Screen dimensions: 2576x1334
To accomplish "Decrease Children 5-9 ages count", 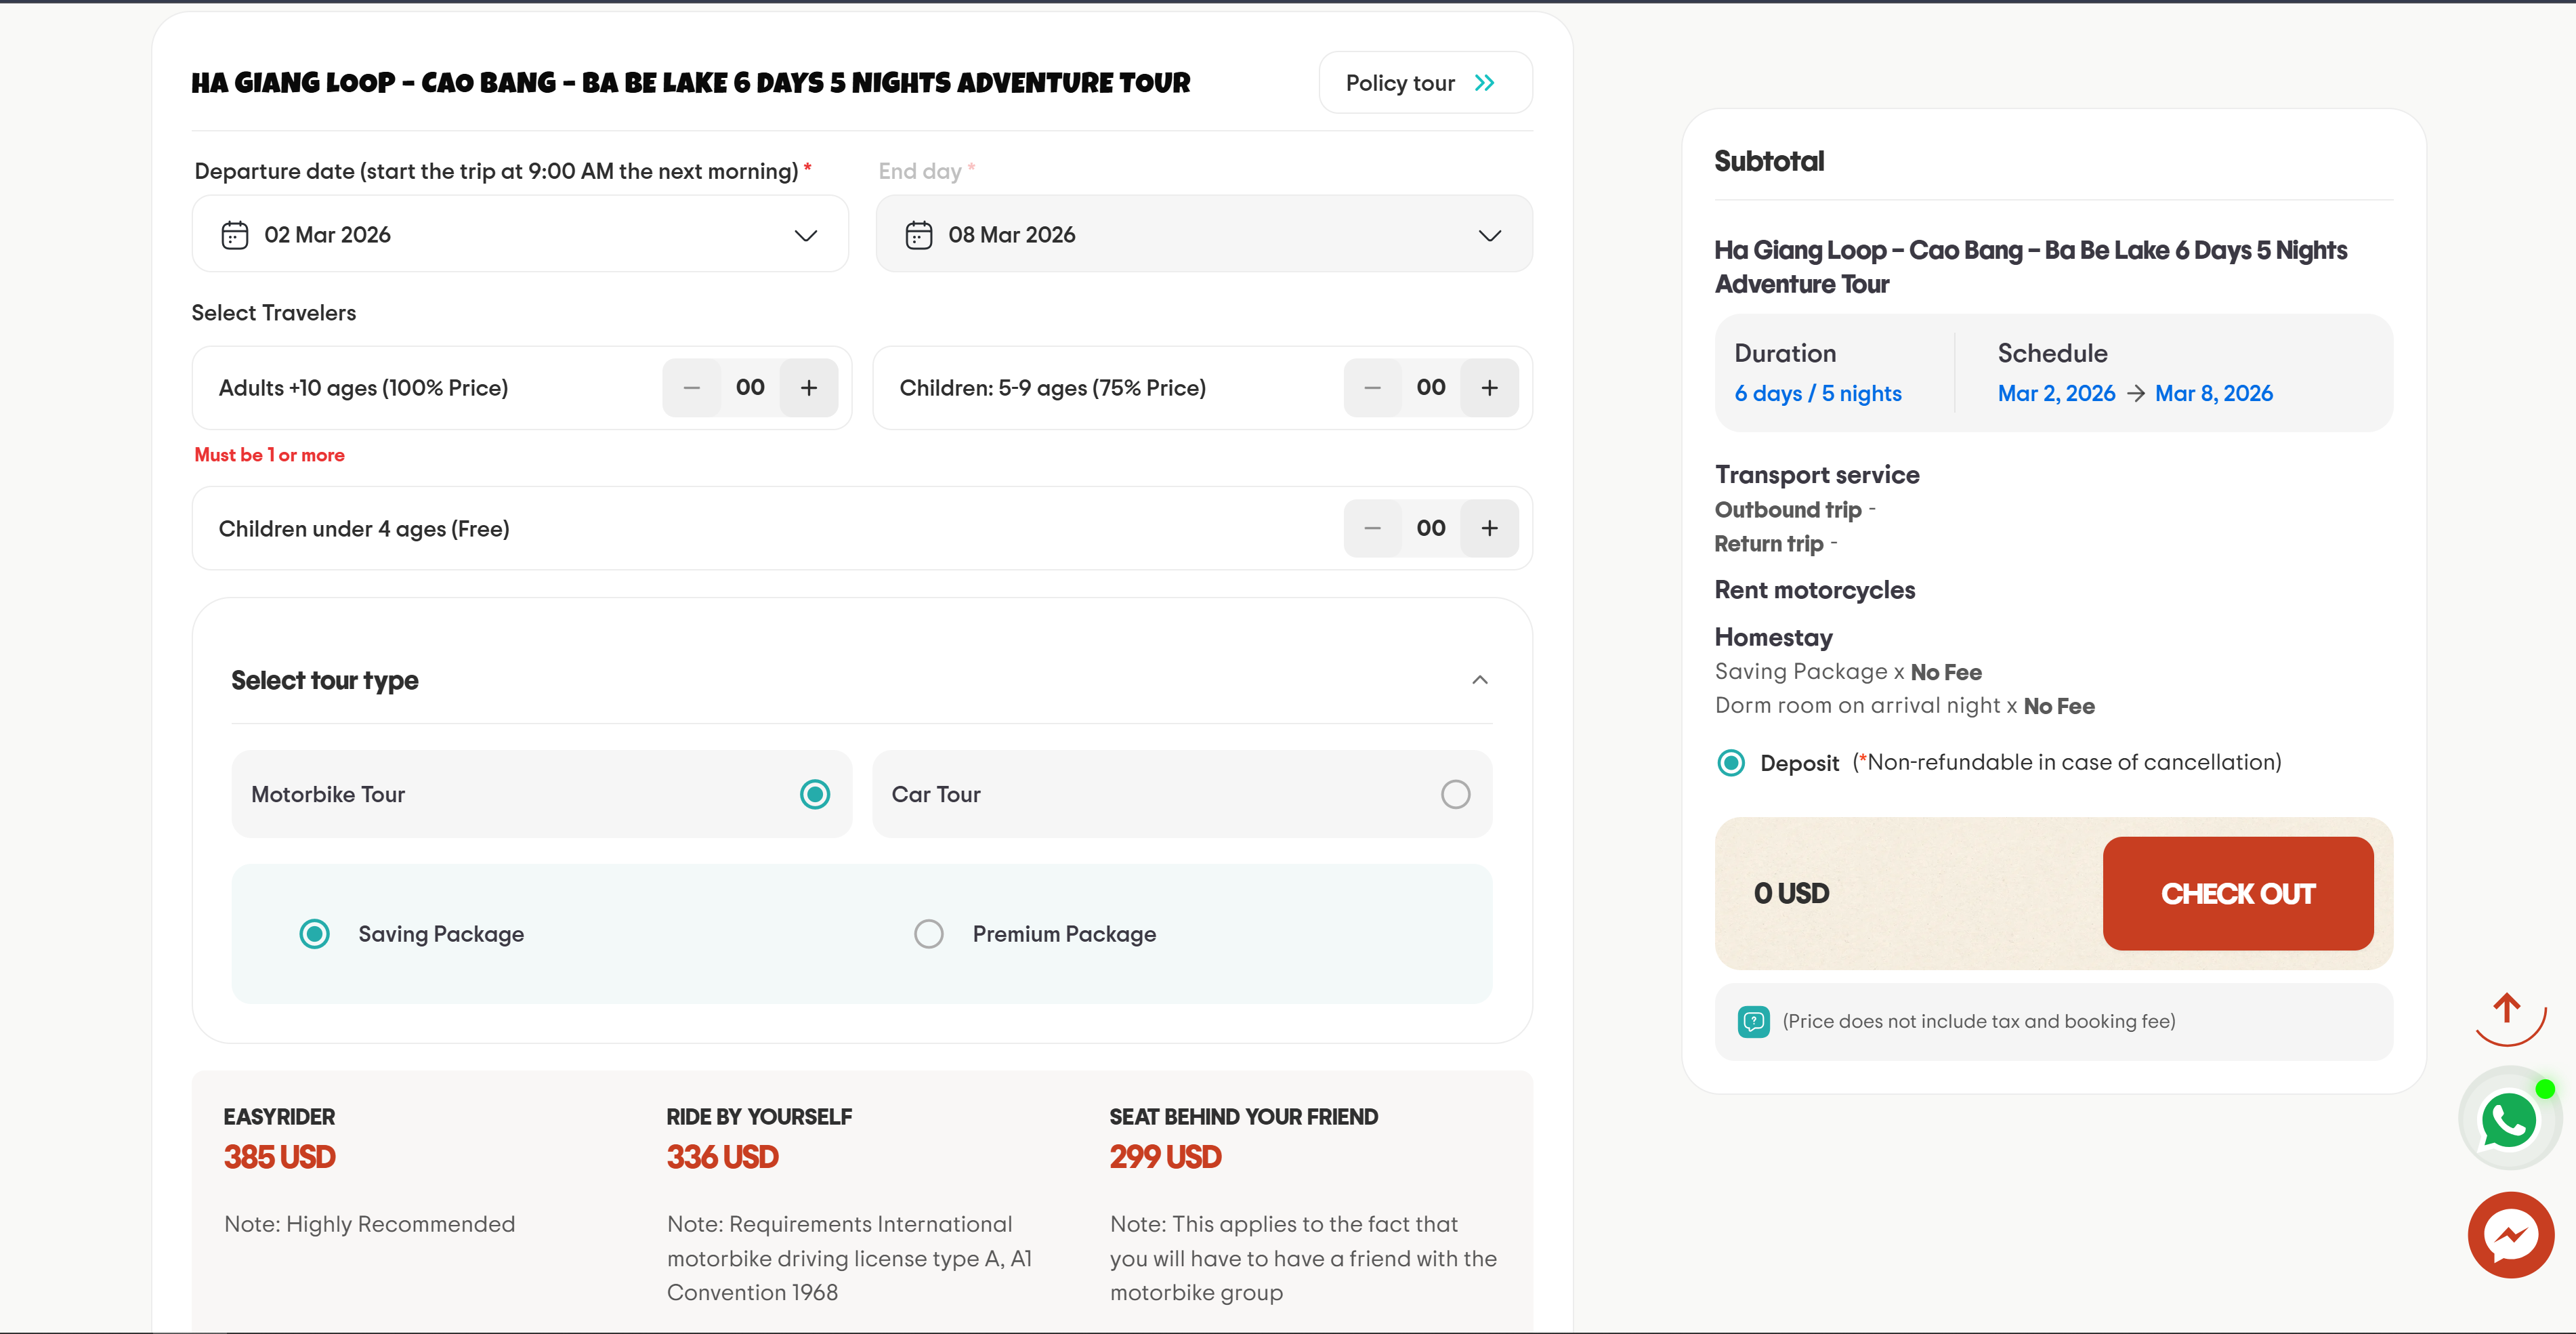I will click(x=1372, y=388).
